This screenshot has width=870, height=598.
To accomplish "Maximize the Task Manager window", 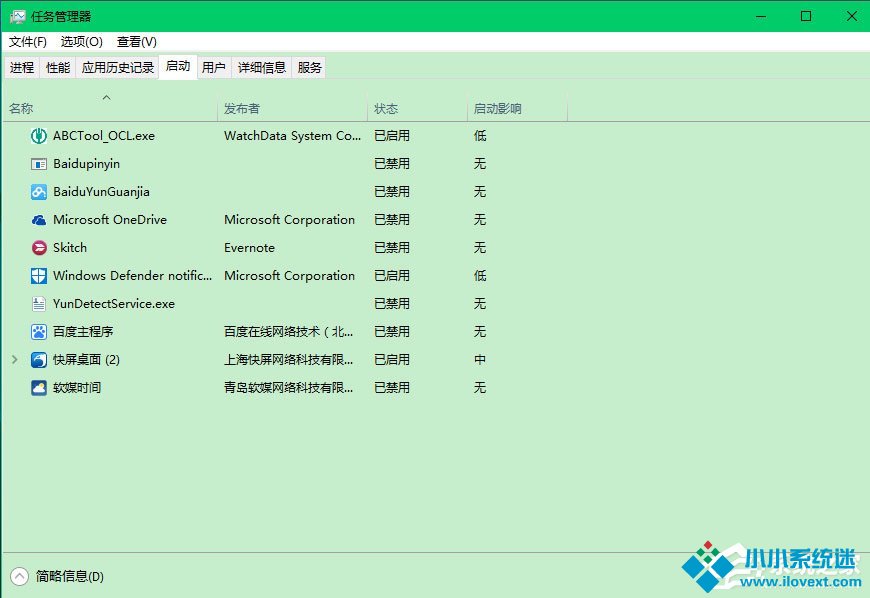I will click(x=806, y=16).
